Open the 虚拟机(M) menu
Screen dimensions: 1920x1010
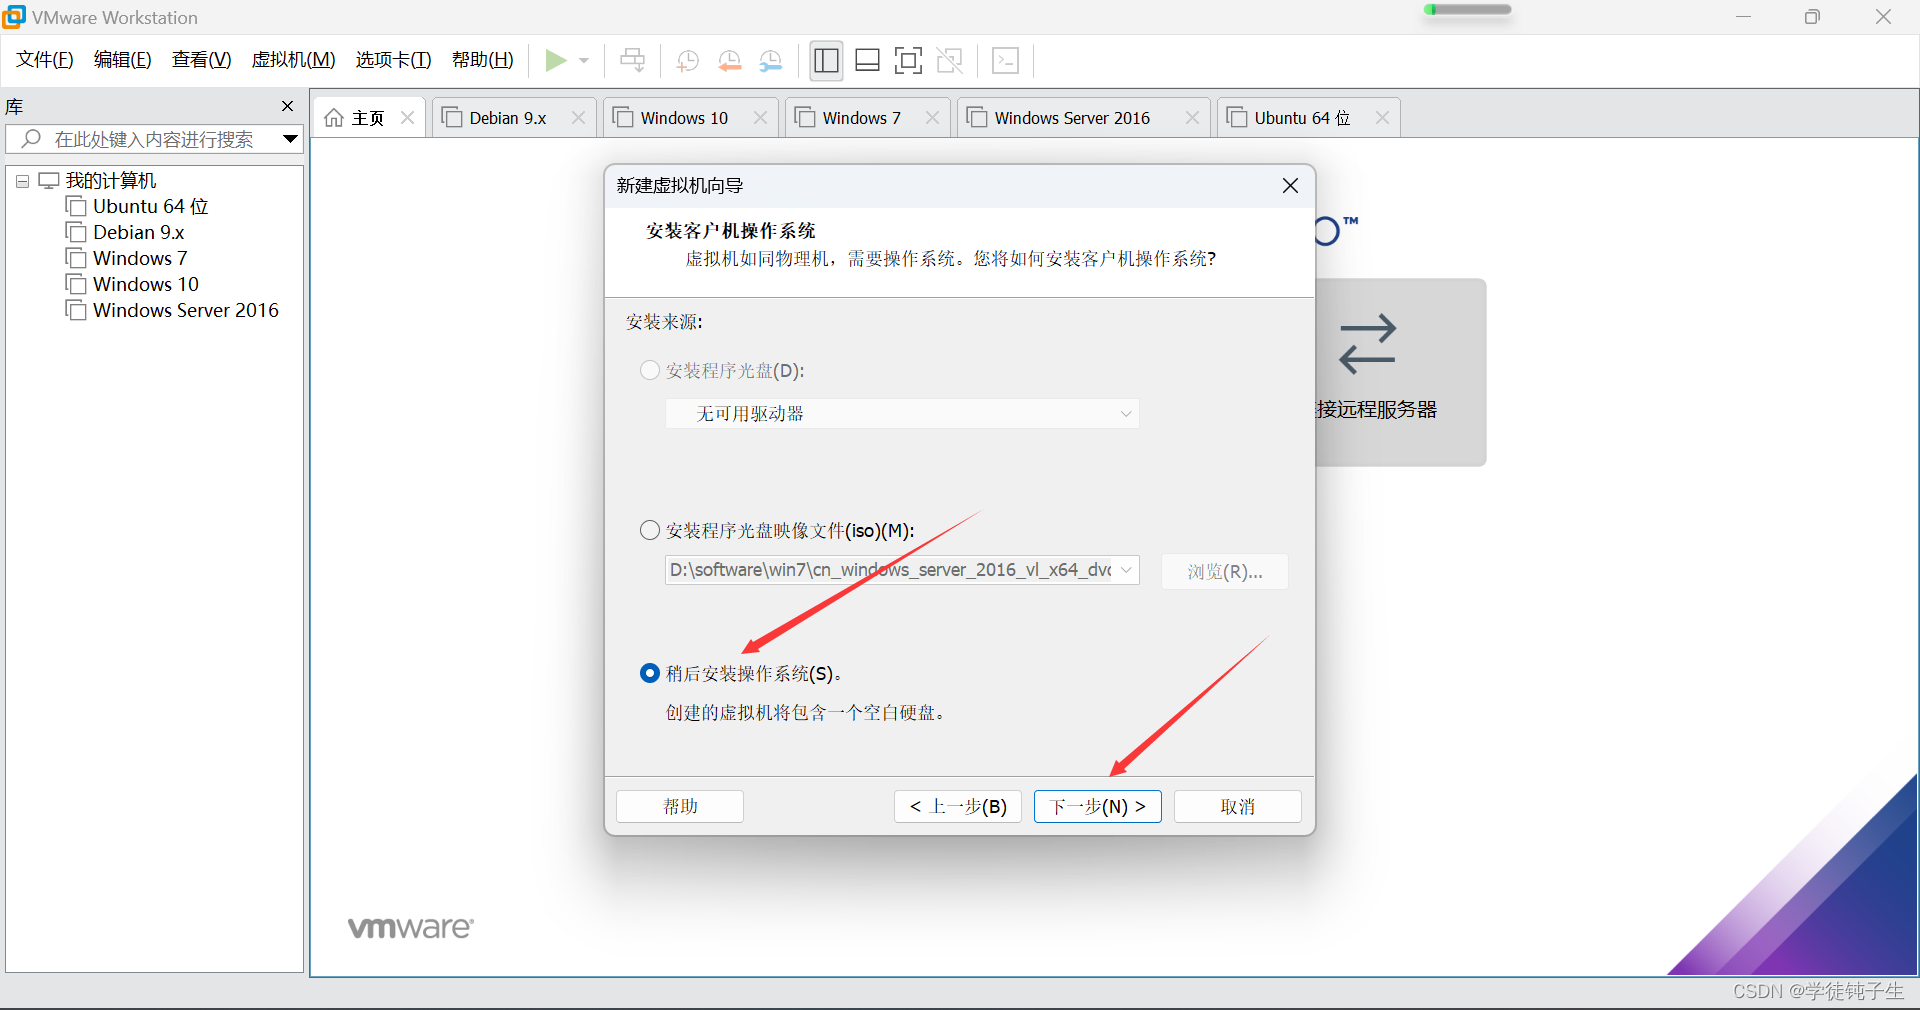293,60
